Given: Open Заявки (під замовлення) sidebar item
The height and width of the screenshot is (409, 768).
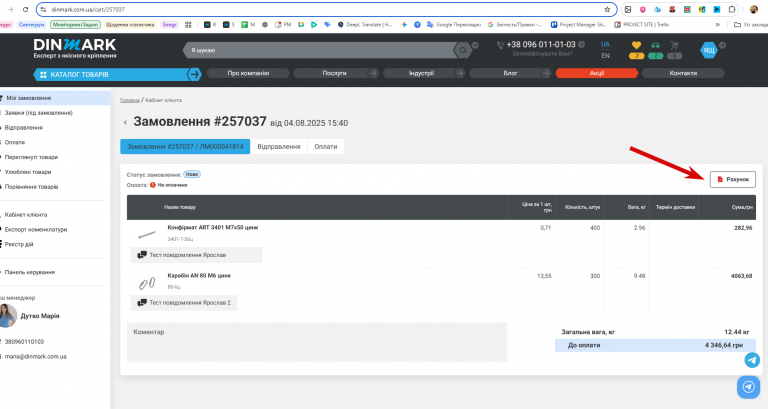Looking at the screenshot, I should coord(38,113).
